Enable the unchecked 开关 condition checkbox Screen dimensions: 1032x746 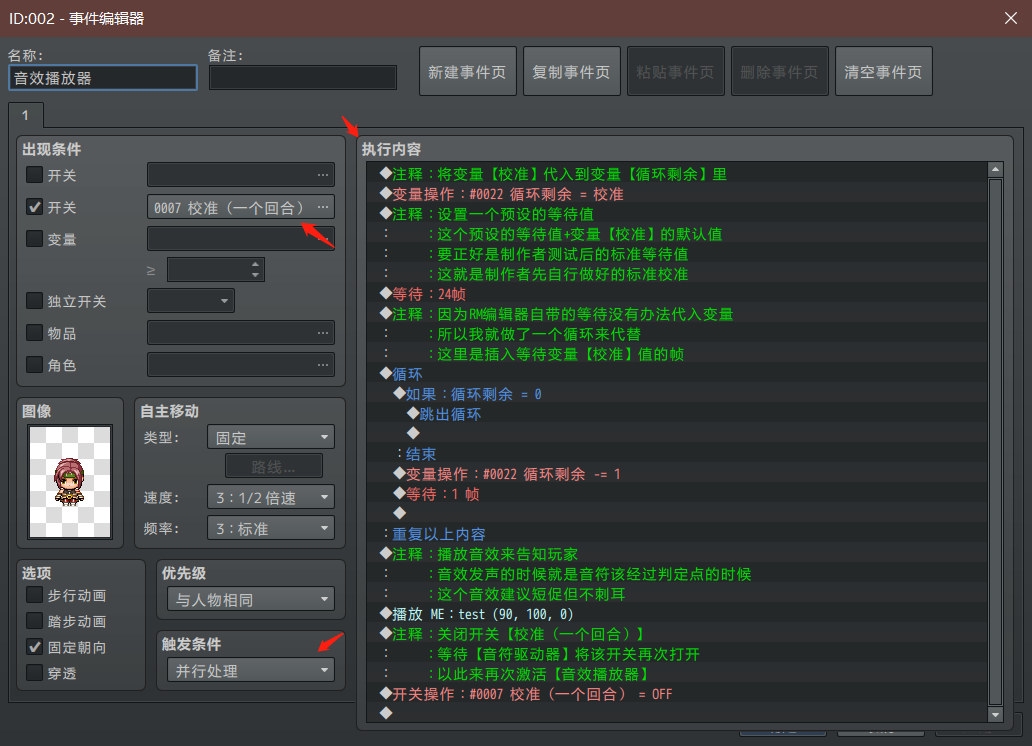[x=34, y=175]
